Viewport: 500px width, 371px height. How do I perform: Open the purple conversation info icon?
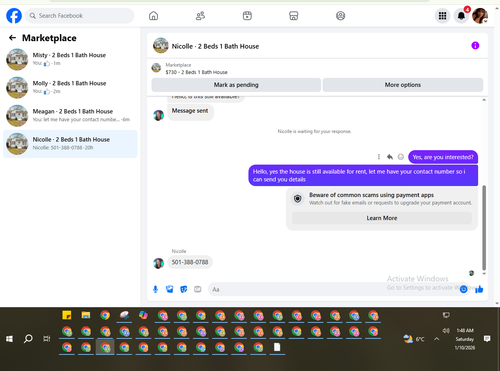[475, 45]
